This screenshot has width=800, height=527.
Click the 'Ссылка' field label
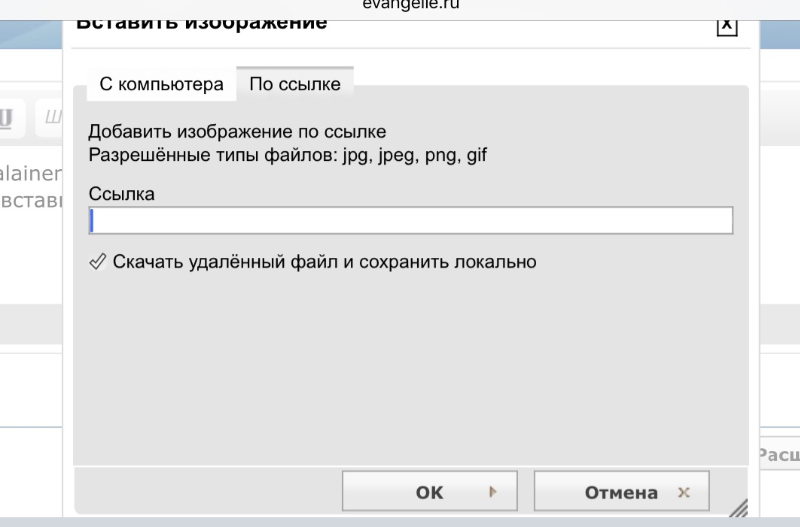coord(122,194)
